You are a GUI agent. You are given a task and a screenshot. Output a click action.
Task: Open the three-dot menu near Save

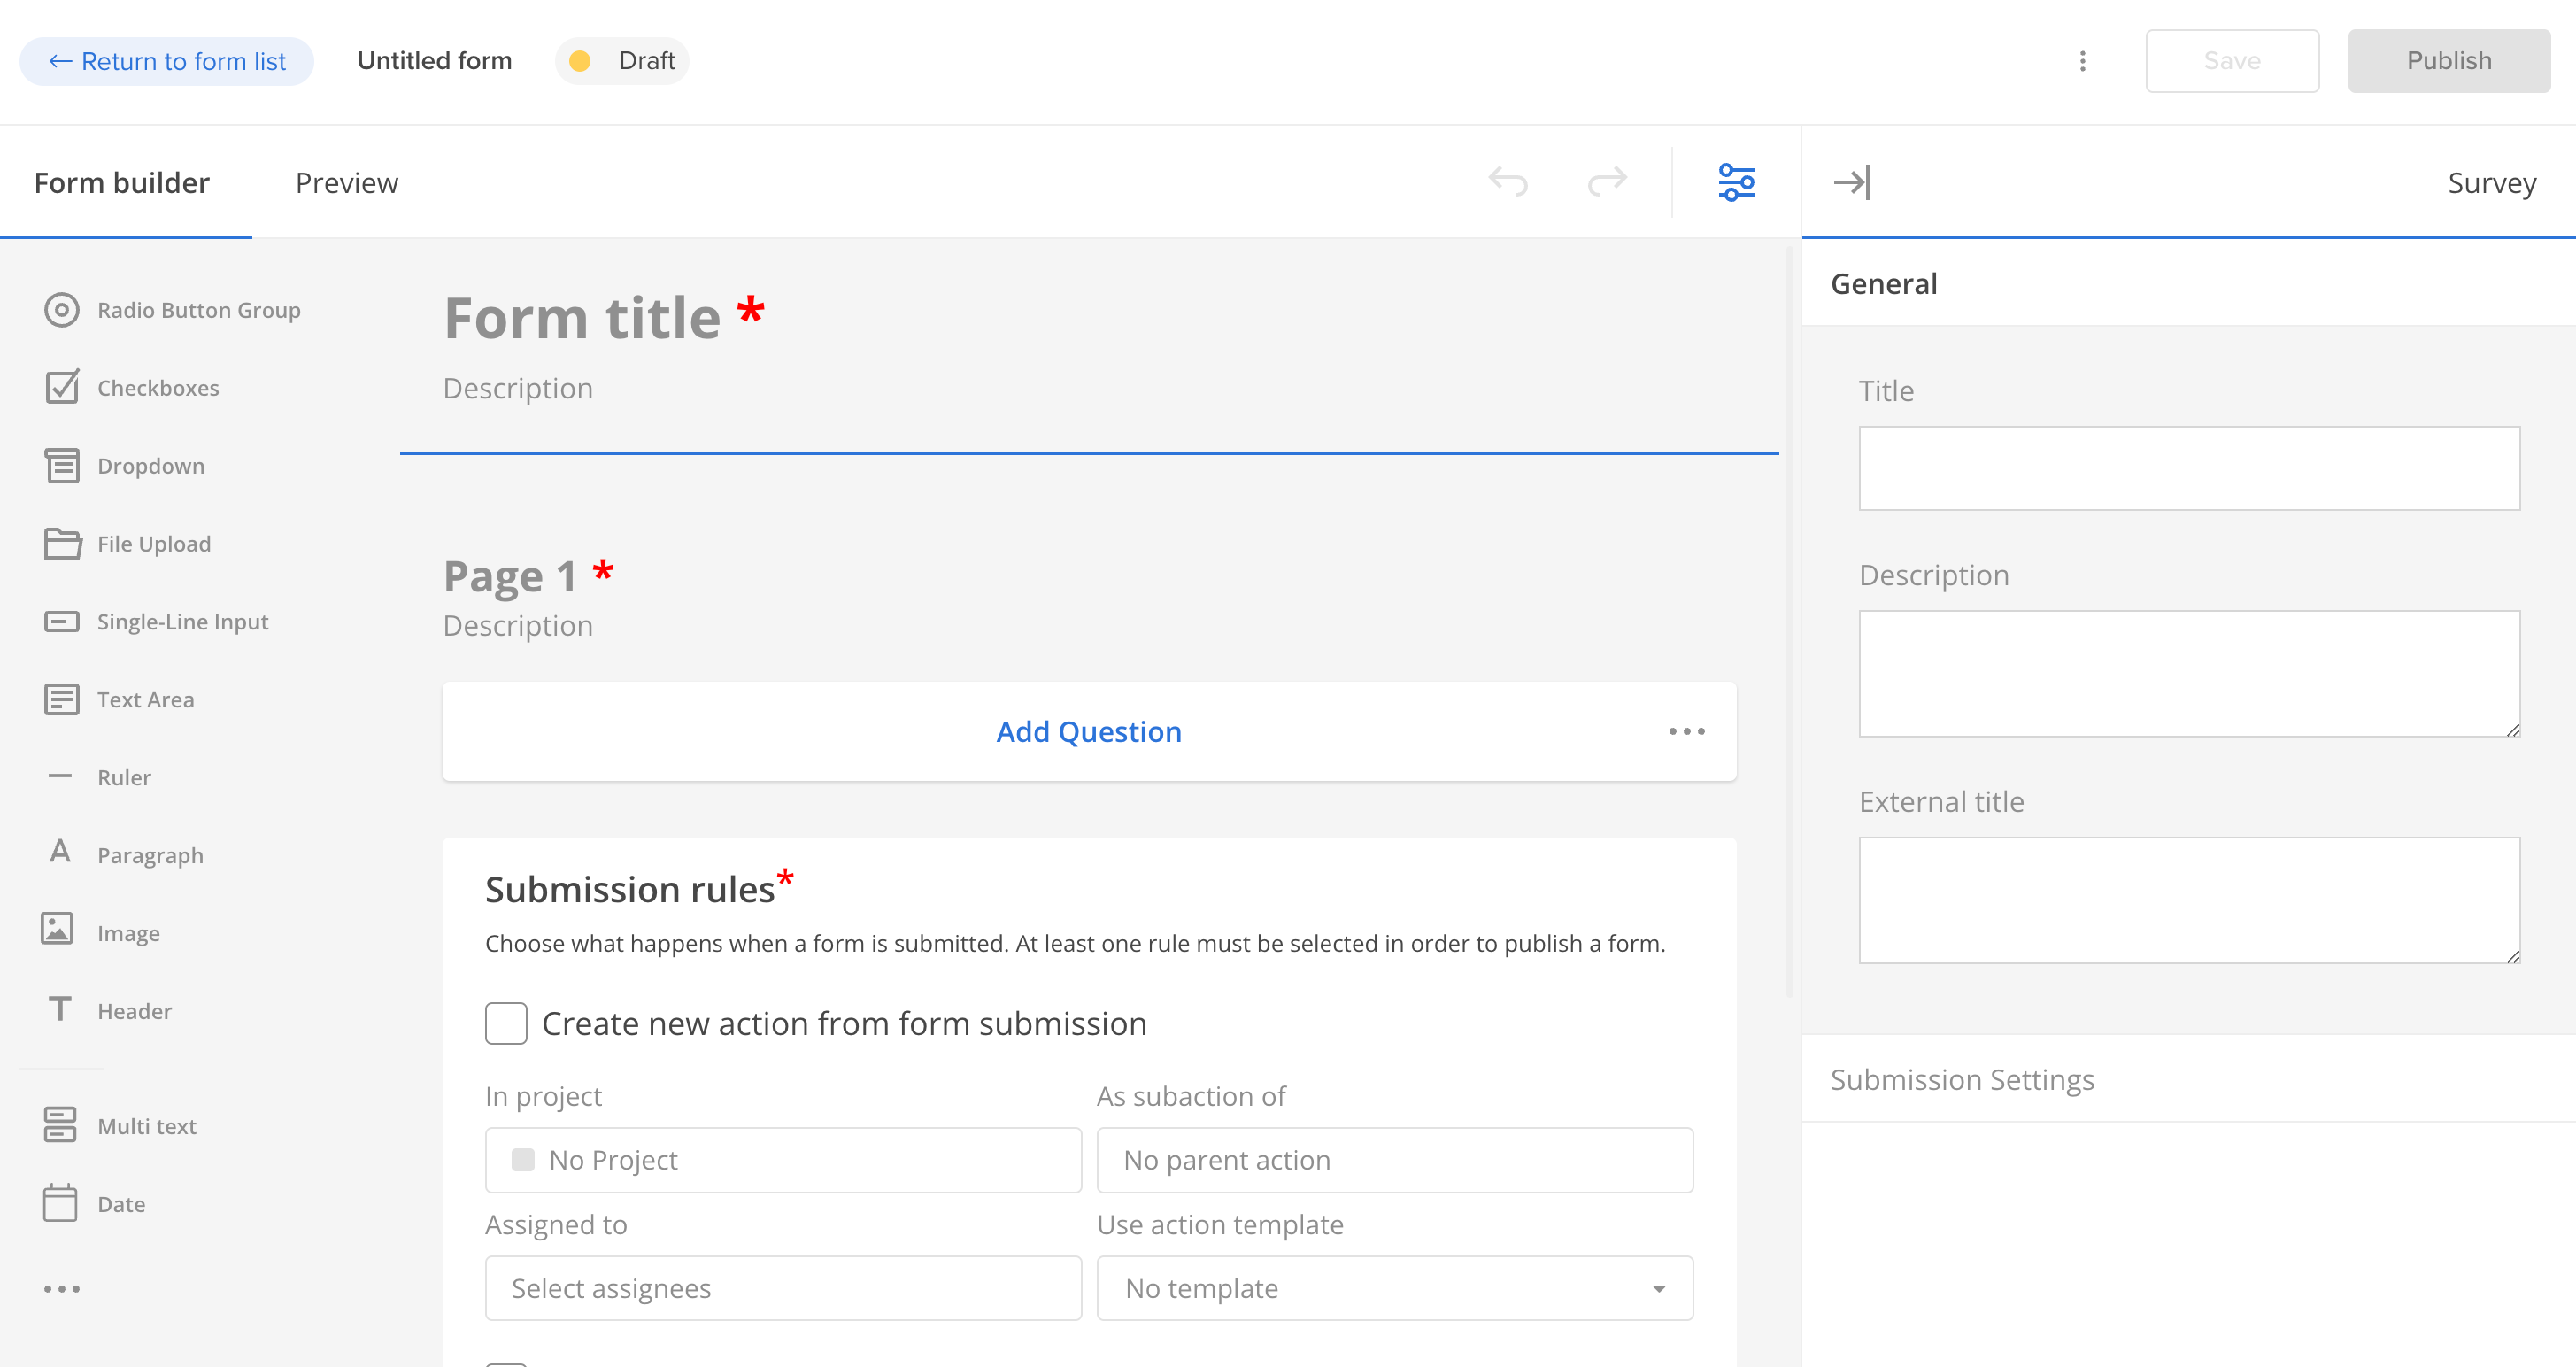point(2083,60)
